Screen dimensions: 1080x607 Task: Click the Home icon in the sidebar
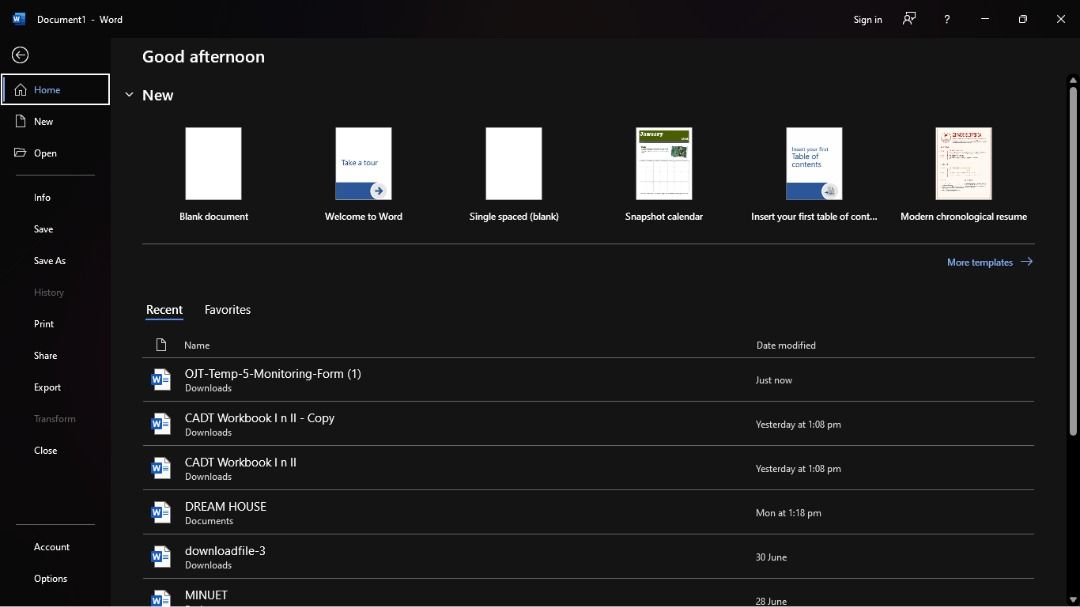click(x=21, y=90)
